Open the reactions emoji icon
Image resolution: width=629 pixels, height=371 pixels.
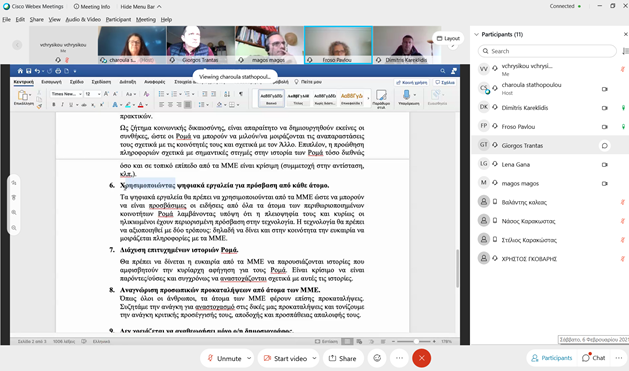point(377,358)
